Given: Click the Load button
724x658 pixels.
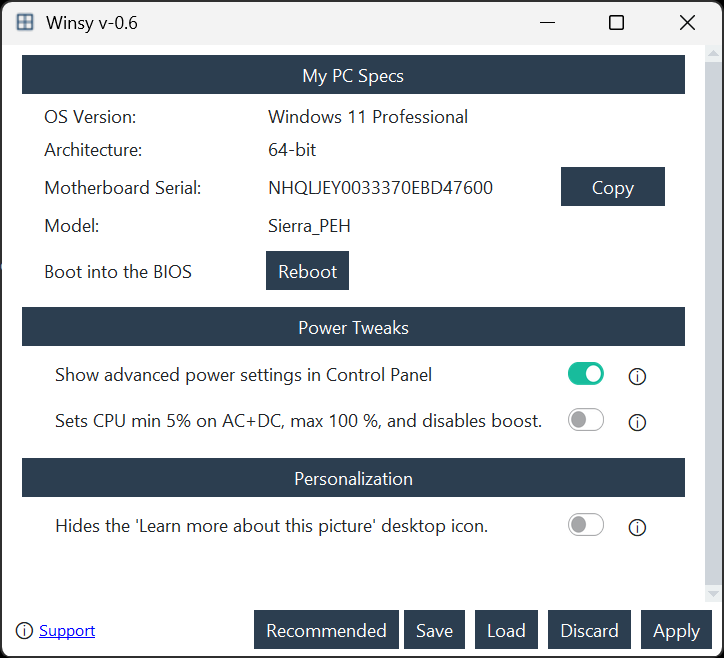Looking at the screenshot, I should [506, 630].
